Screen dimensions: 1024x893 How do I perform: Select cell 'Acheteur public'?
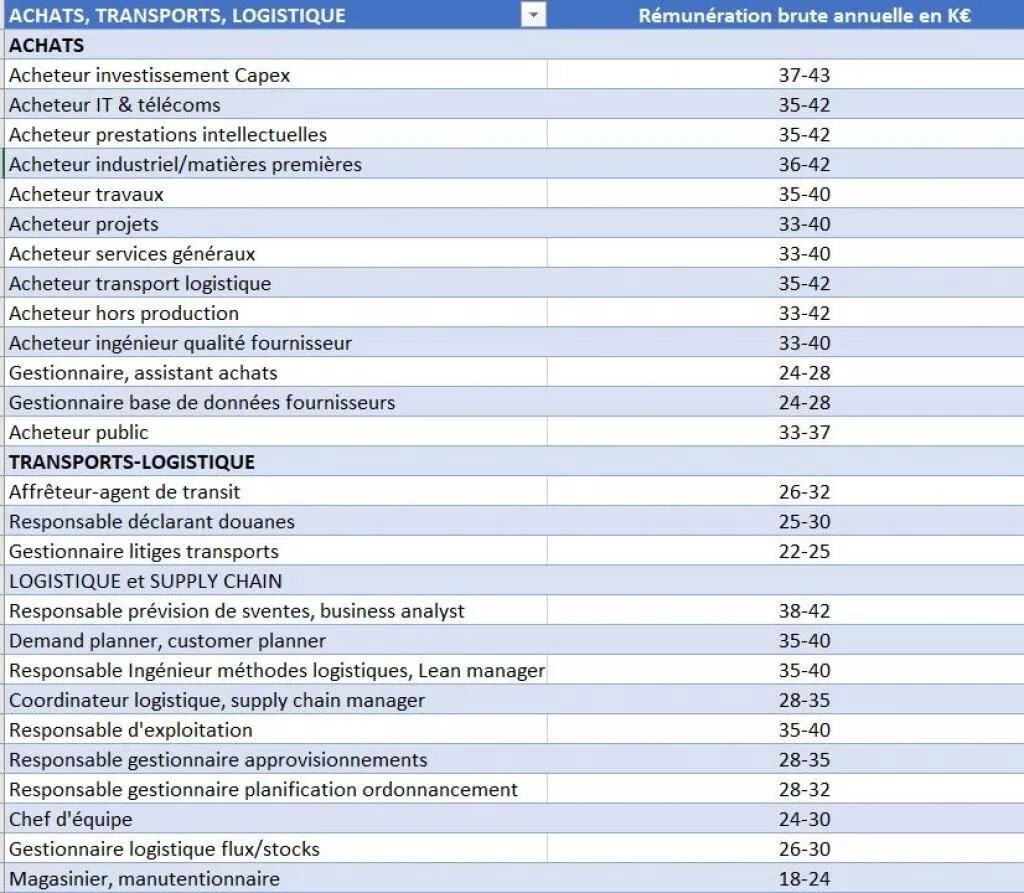276,432
